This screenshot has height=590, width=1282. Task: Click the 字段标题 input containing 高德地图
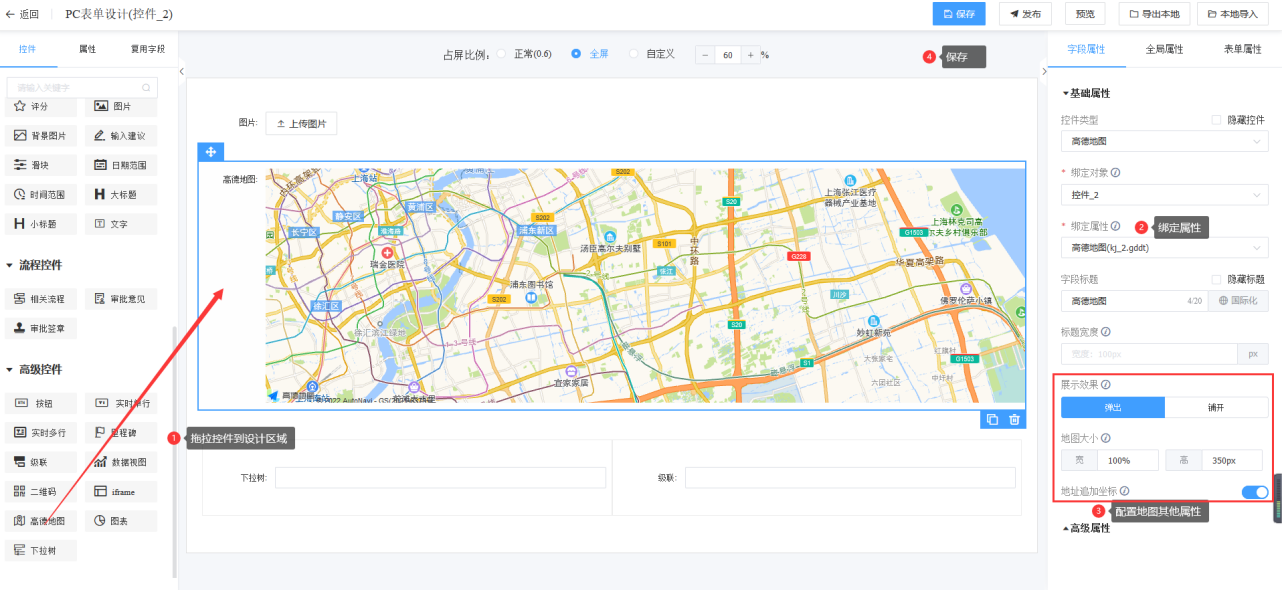pyautogui.click(x=1134, y=300)
